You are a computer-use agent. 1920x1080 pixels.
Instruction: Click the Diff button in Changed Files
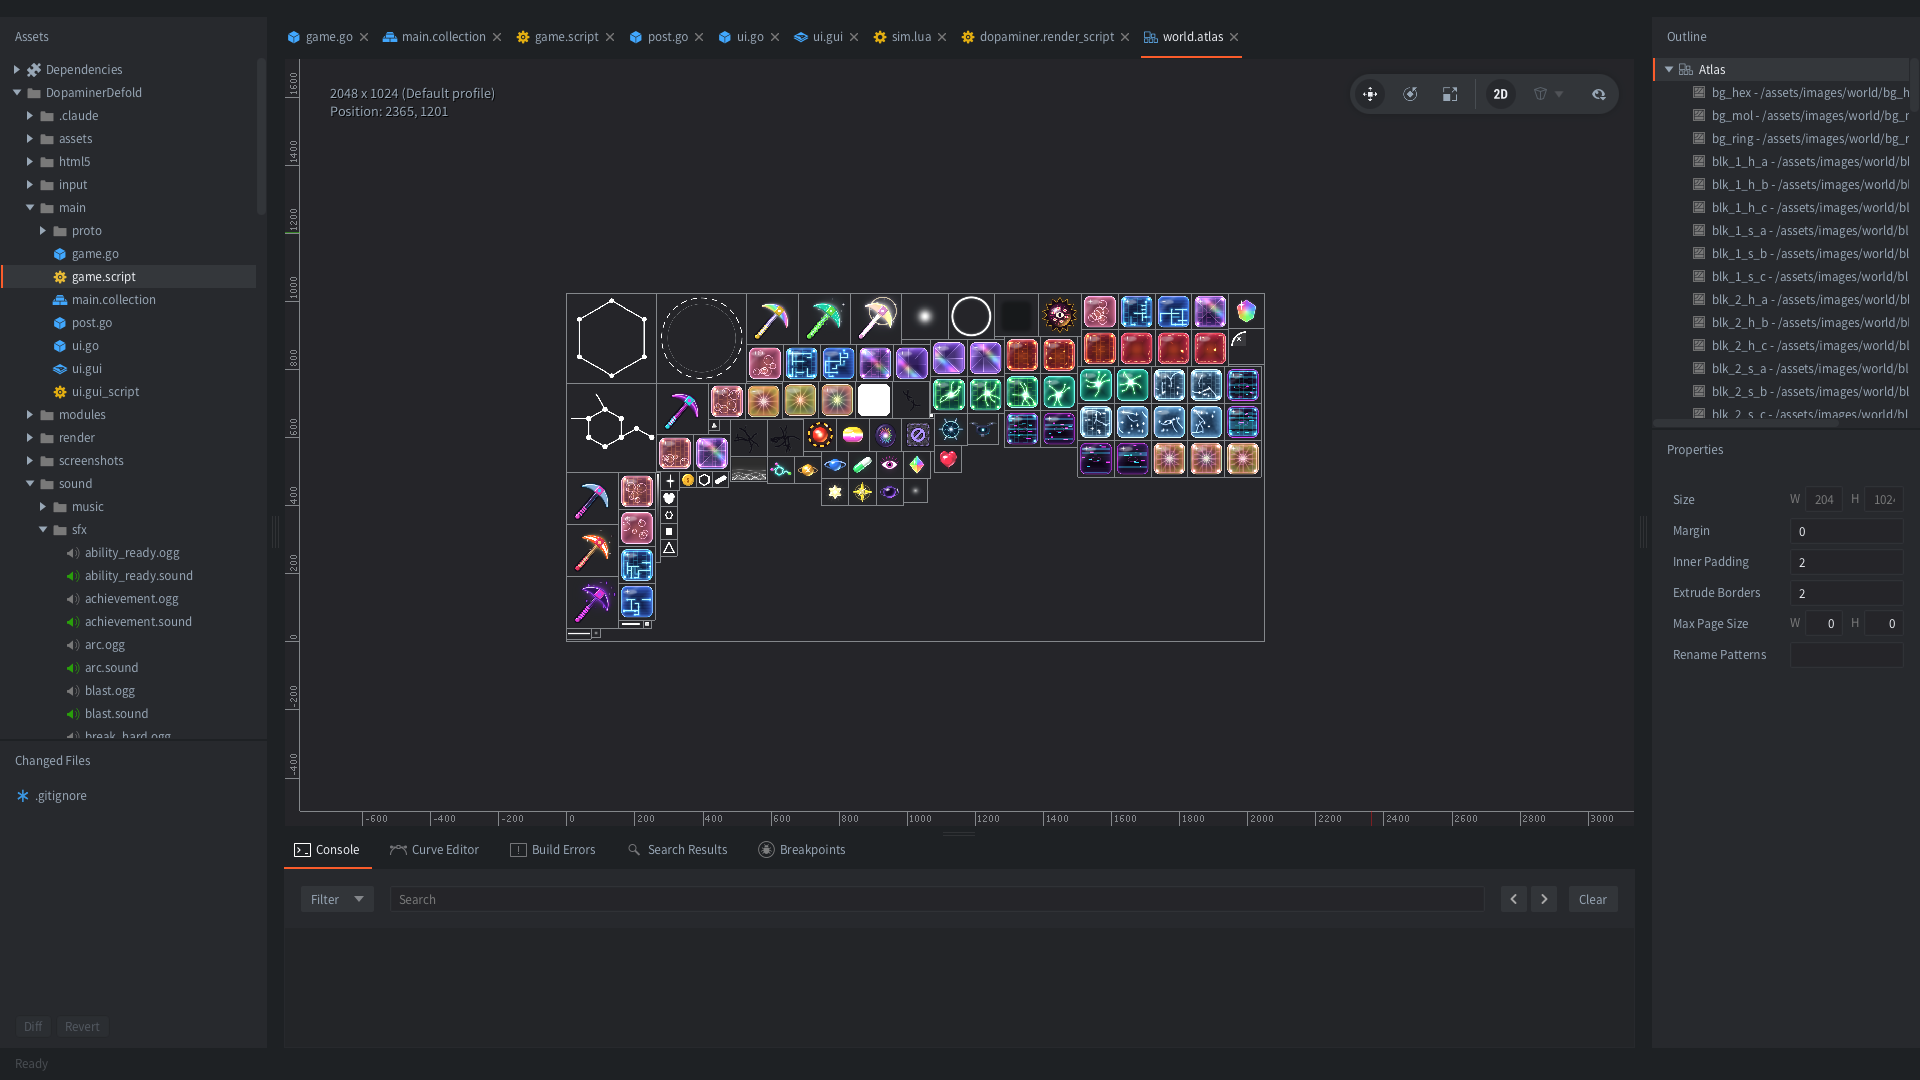[33, 1026]
